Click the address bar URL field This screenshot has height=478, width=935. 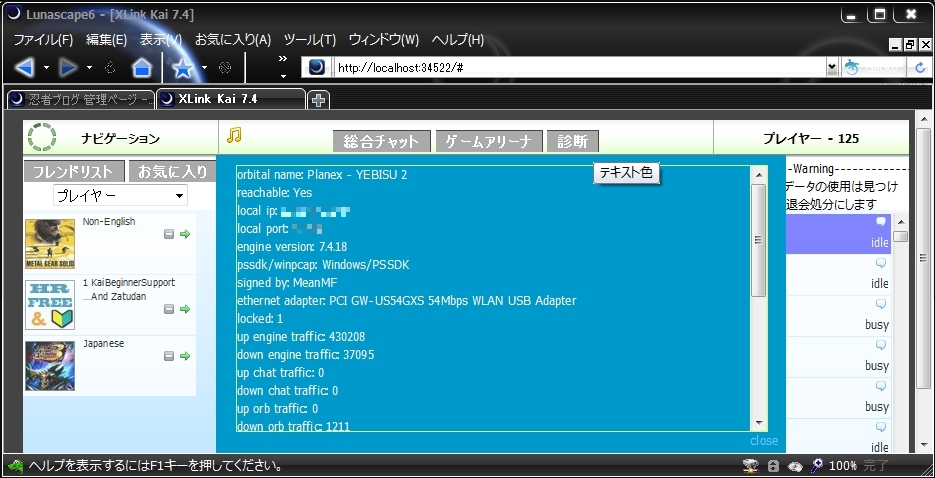pyautogui.click(x=580, y=67)
